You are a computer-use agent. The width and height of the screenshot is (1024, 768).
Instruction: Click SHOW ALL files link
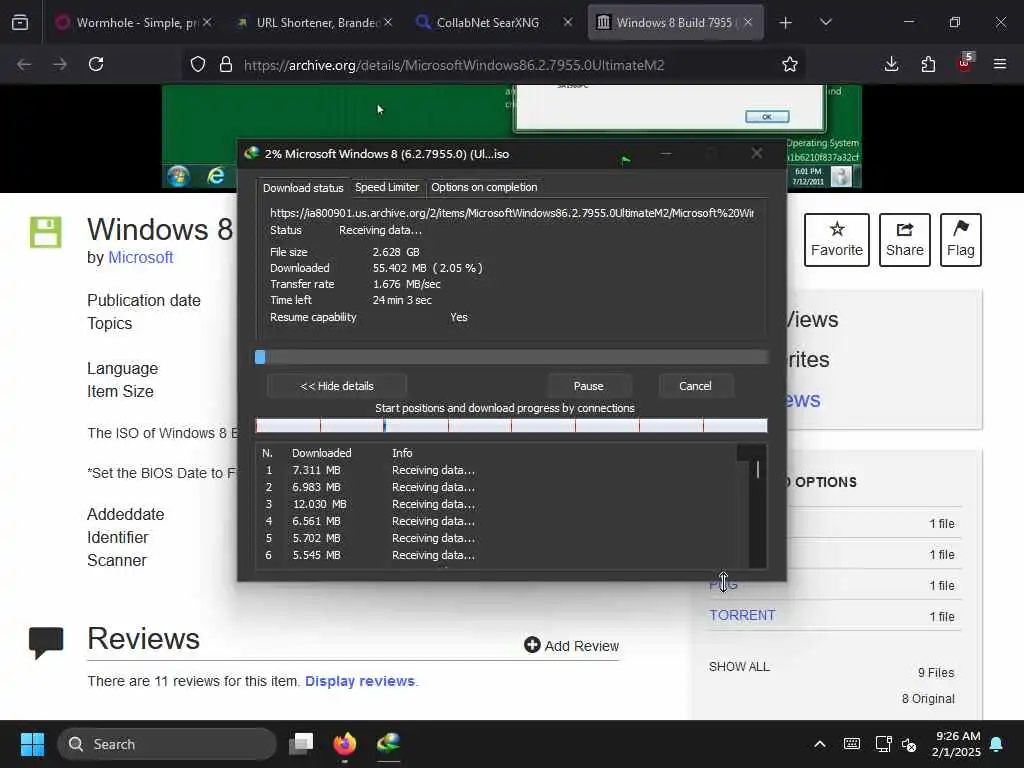coord(739,667)
